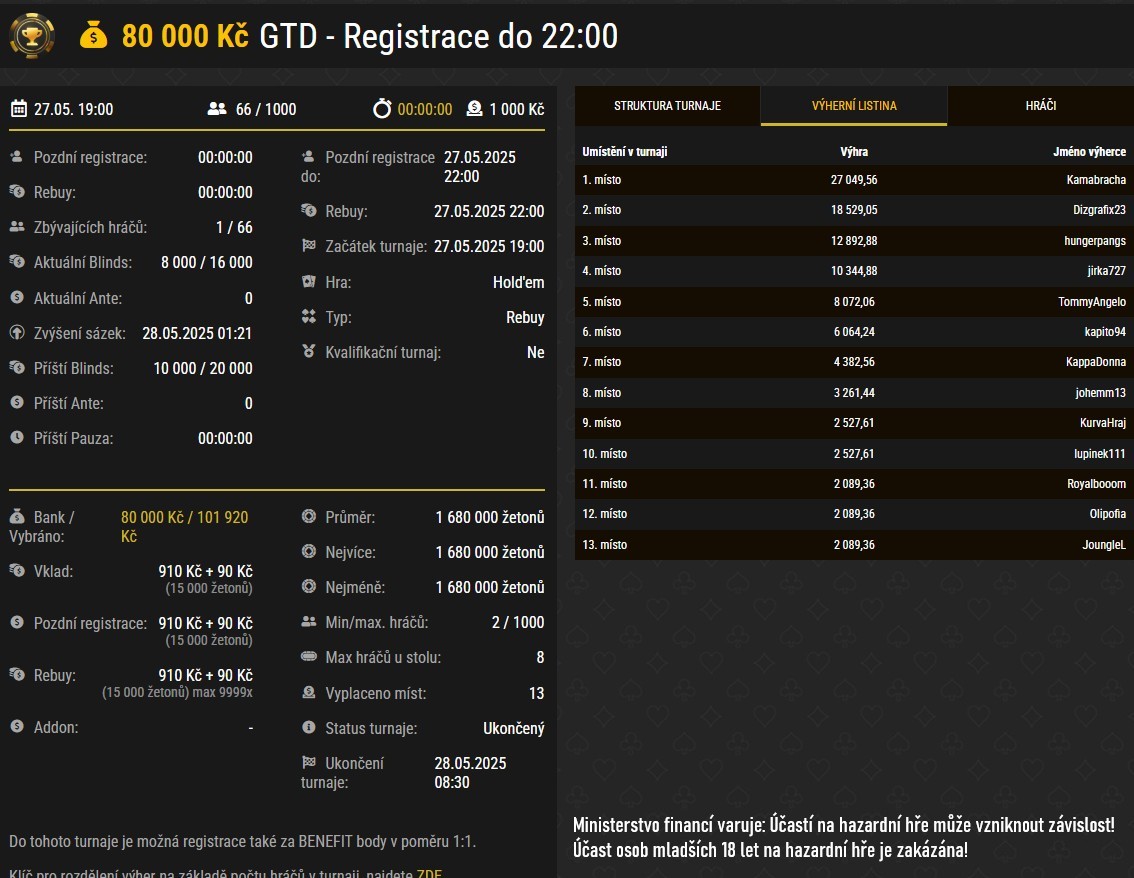
Task: Click the table icon beside Max hráčů u stolu
Action: point(308,657)
